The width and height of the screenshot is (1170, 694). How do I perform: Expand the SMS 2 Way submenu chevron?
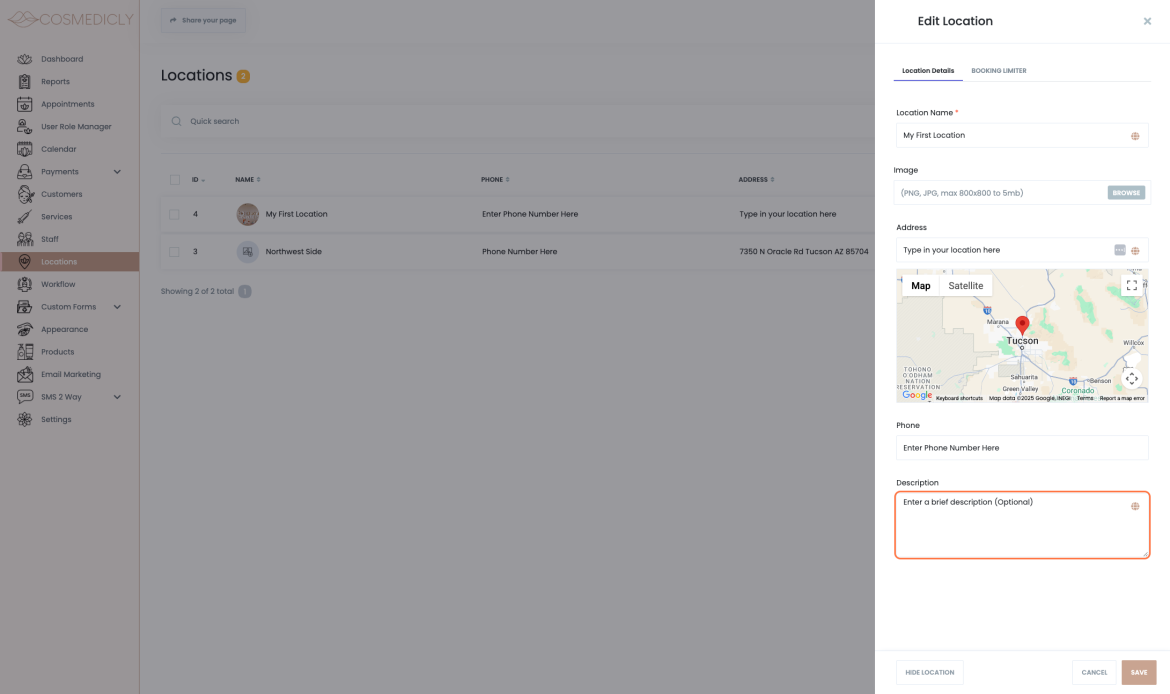[x=117, y=397]
